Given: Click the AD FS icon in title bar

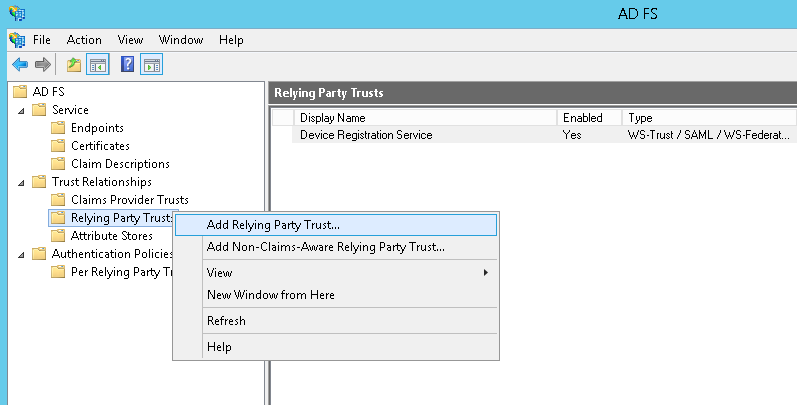Looking at the screenshot, I should click(x=17, y=13).
